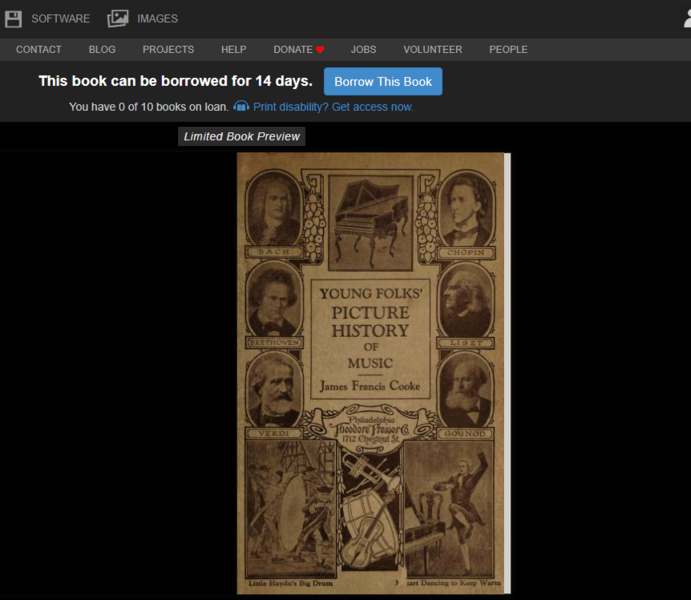Click the Borrow This Book button
Screen dimensions: 691x600
pyautogui.click(x=383, y=81)
